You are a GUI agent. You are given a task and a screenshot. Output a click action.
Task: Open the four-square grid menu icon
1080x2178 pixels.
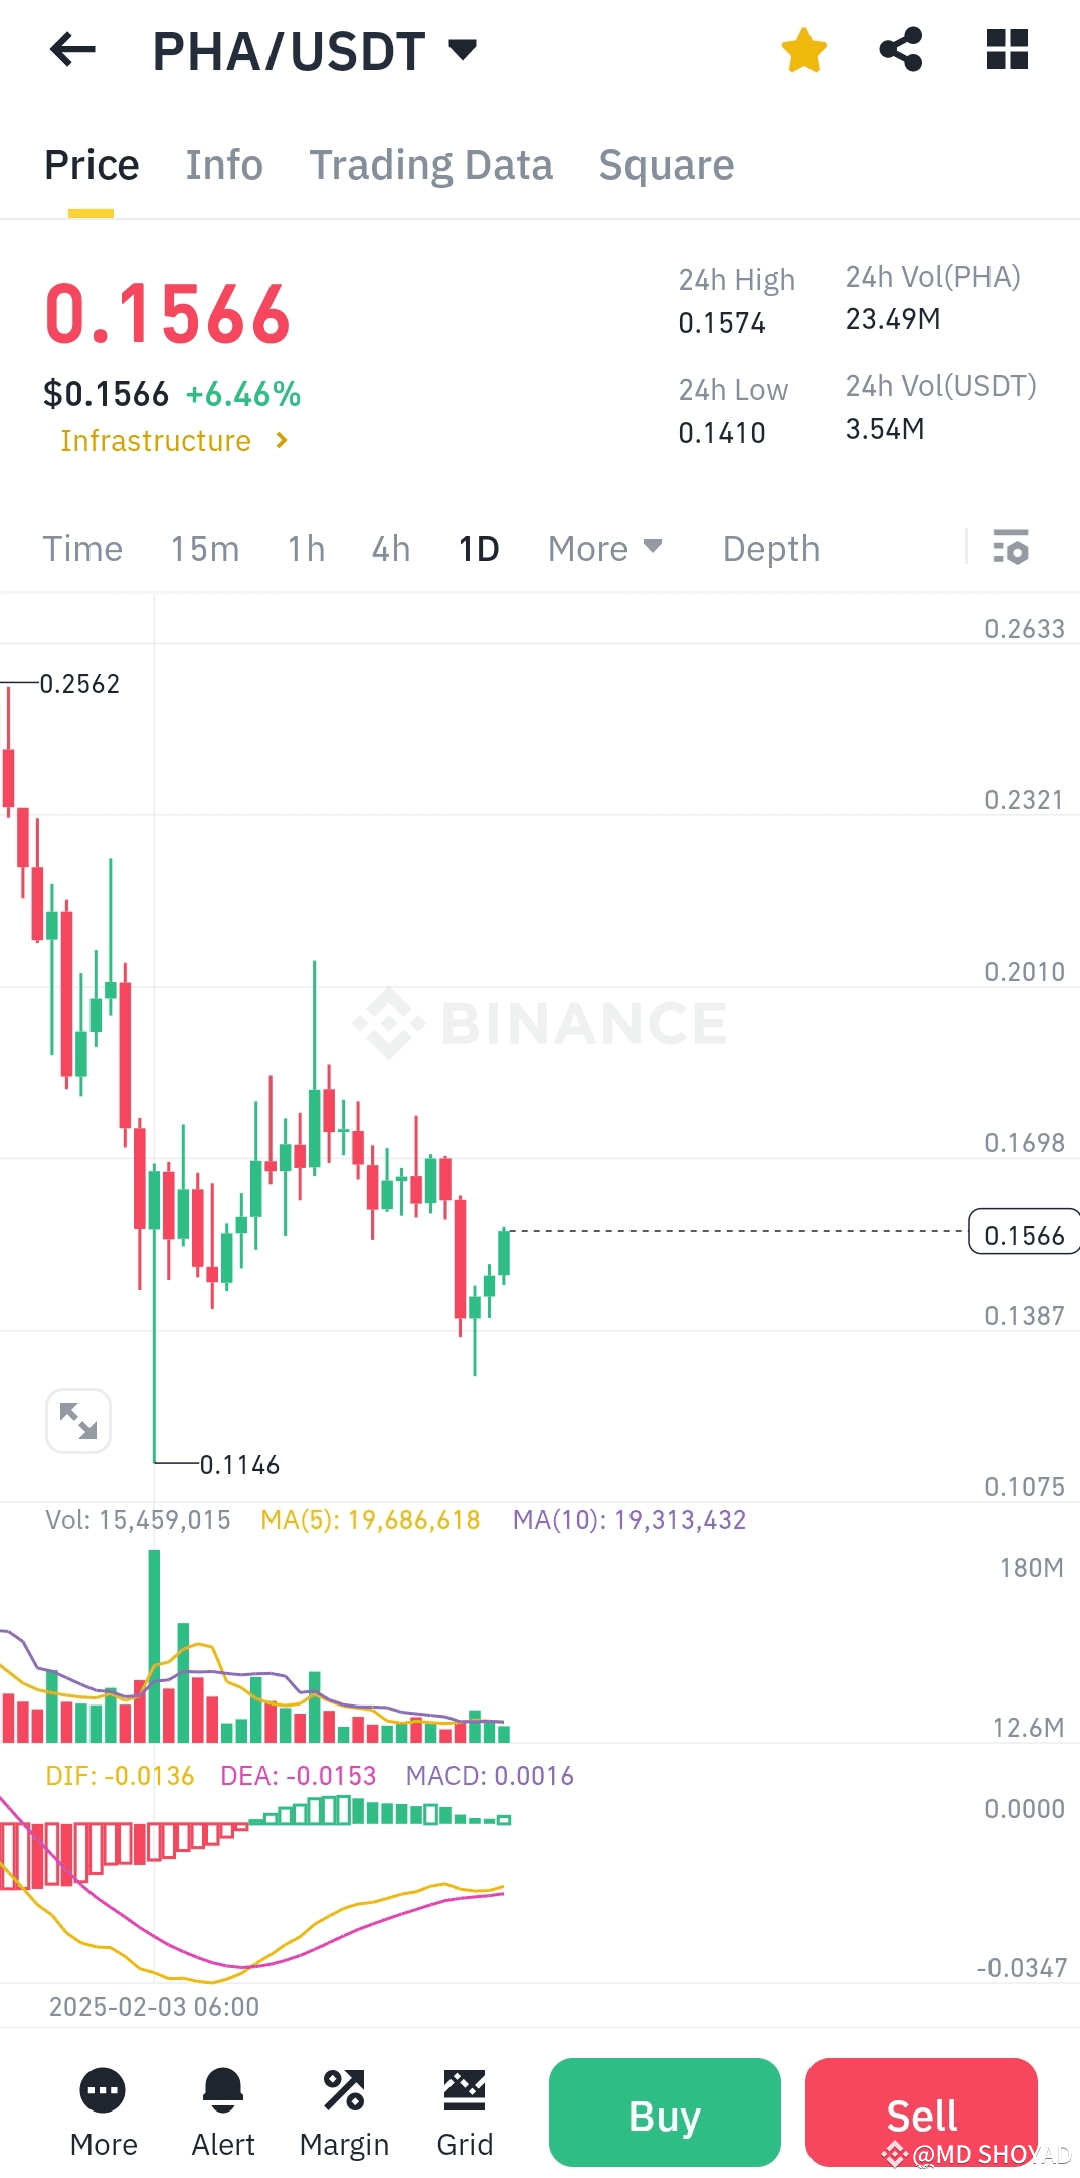tap(1007, 50)
